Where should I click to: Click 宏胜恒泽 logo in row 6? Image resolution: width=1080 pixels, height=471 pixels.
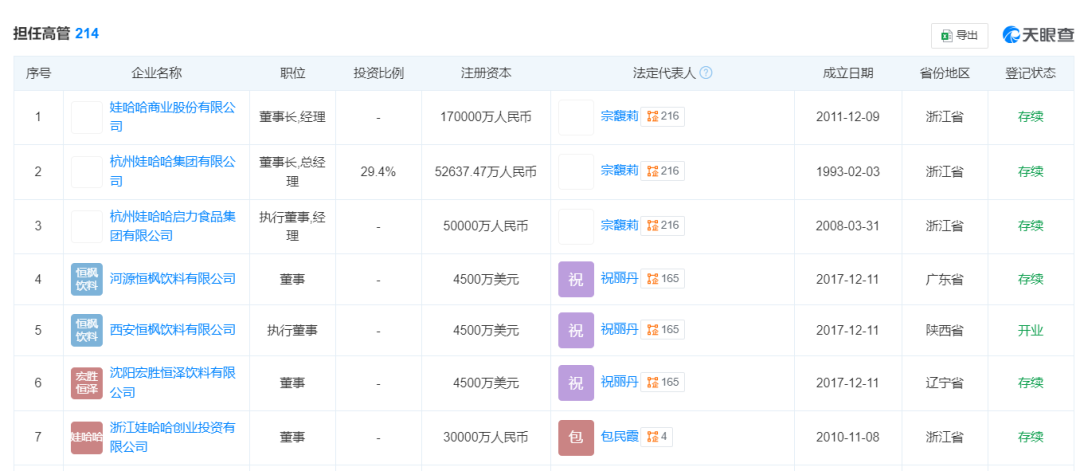click(x=87, y=383)
